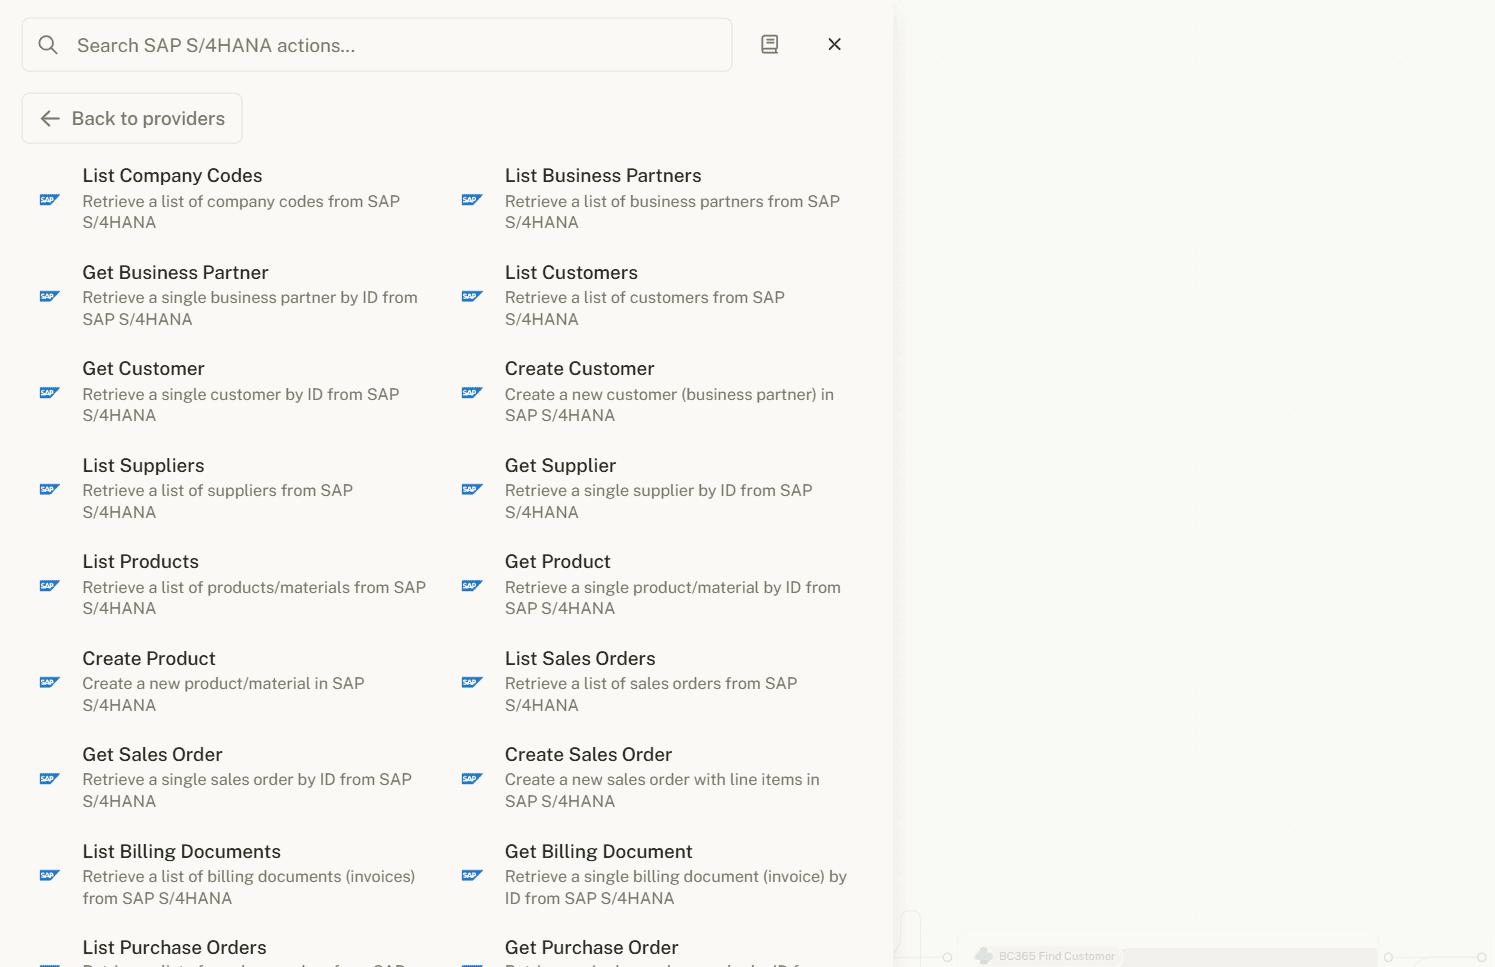This screenshot has height=967, width=1495.
Task: Click the back arrow icon on Back to providers
Action: click(x=50, y=118)
